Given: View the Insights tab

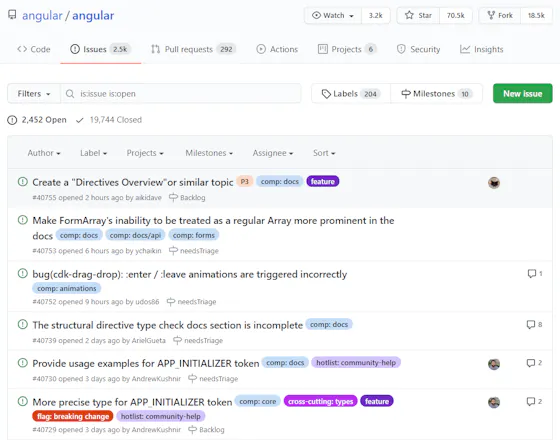Looking at the screenshot, I should 481,49.
